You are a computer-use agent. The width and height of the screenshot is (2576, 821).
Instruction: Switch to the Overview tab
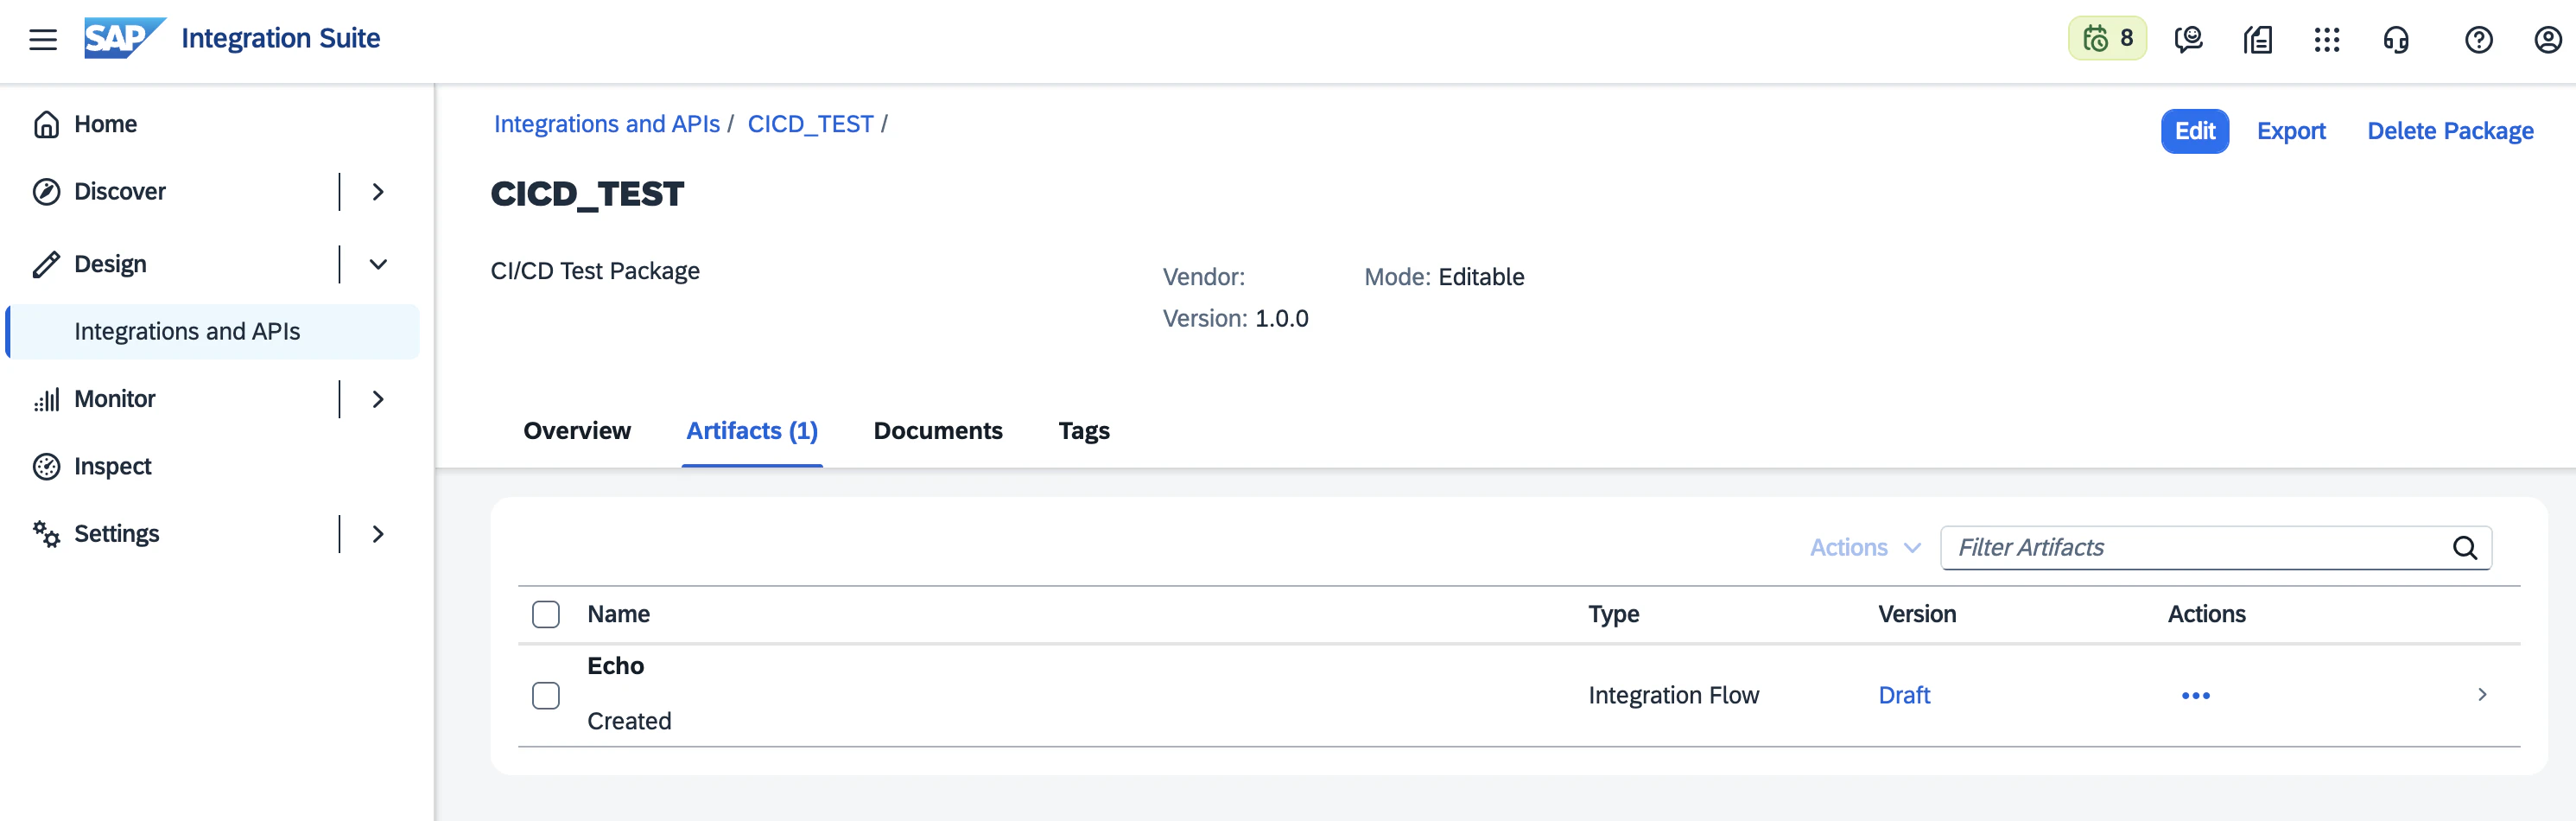(x=577, y=431)
